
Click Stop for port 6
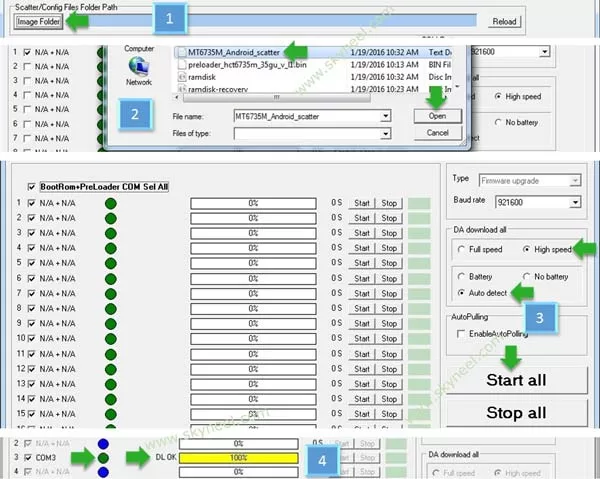[389, 279]
